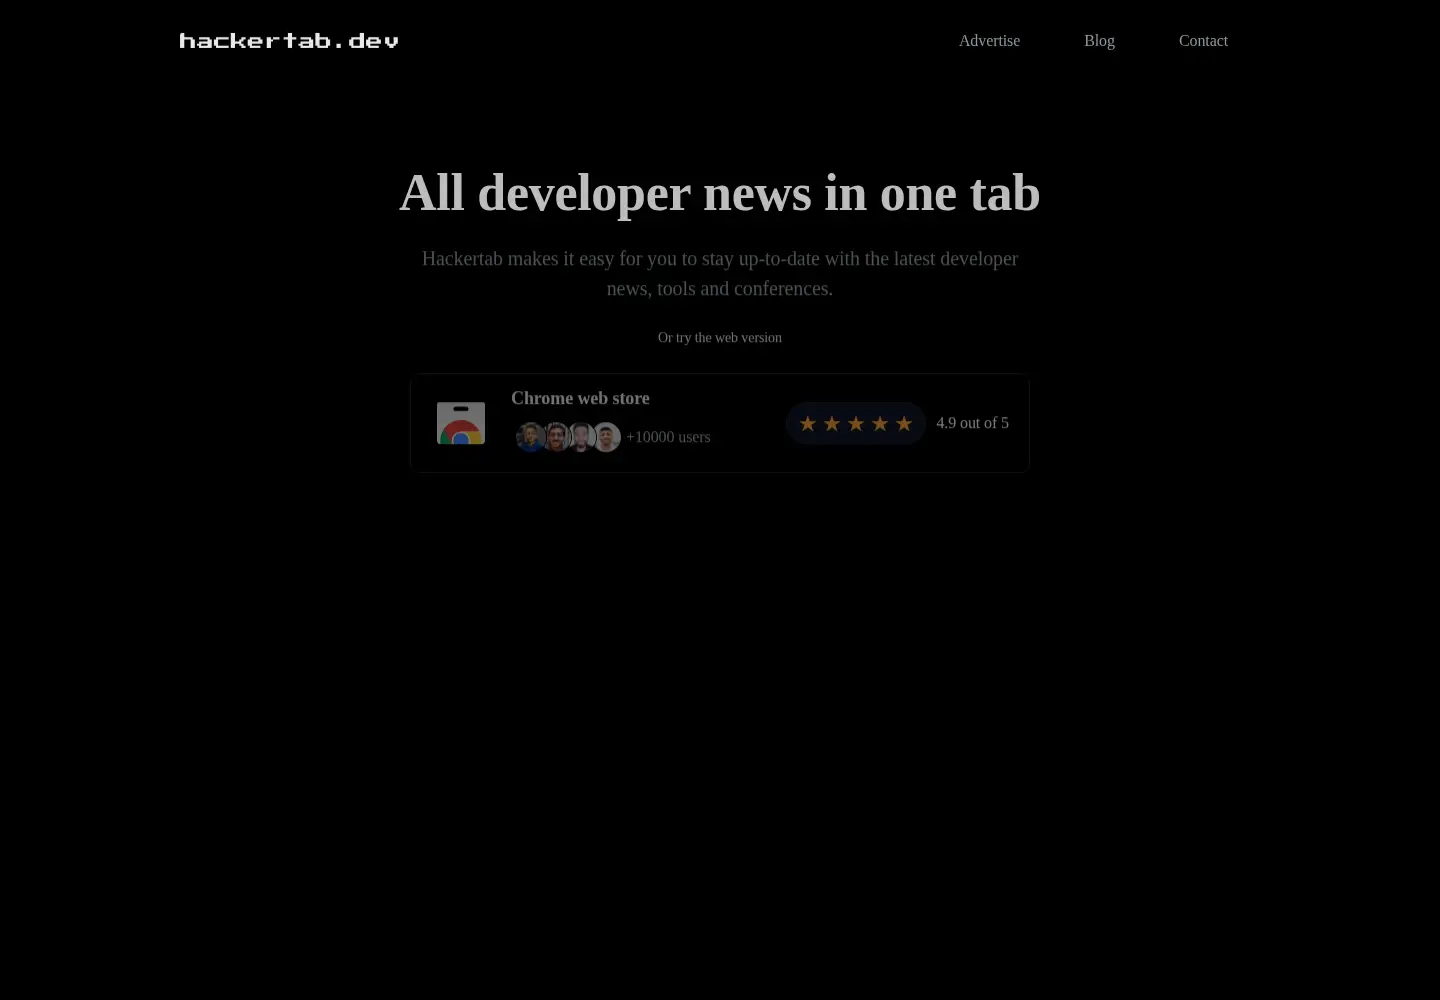The height and width of the screenshot is (1000, 1440).
Task: Click the user avatars group
Action: pyautogui.click(x=568, y=437)
